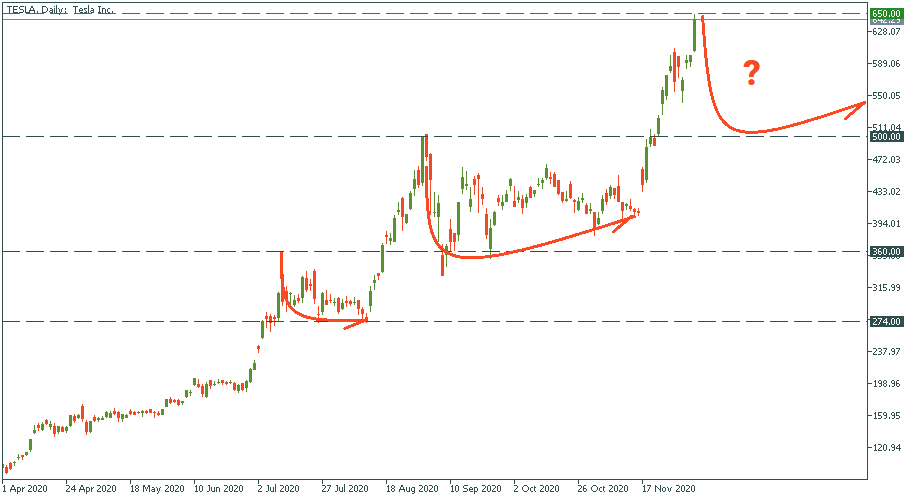The height and width of the screenshot is (500, 915).
Task: Select the 274.00 price level label
Action: 887,321
